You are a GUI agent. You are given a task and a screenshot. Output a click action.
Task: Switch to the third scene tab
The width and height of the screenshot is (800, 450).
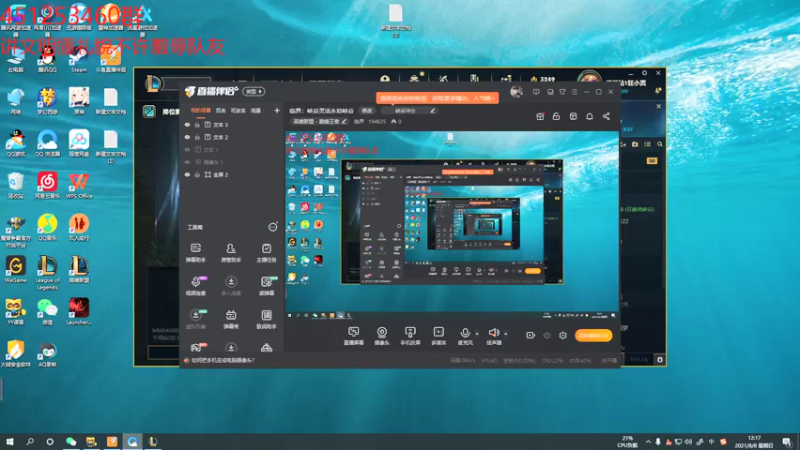point(238,110)
